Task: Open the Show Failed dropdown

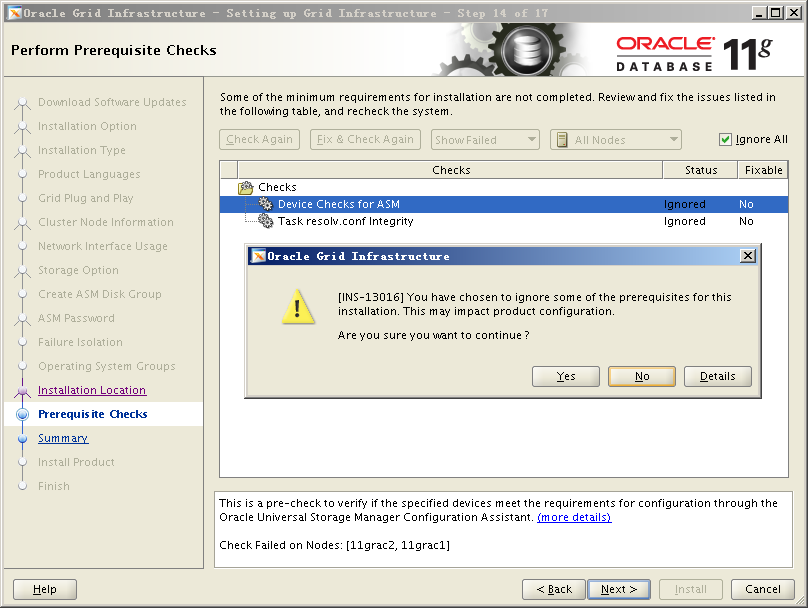Action: (x=485, y=140)
